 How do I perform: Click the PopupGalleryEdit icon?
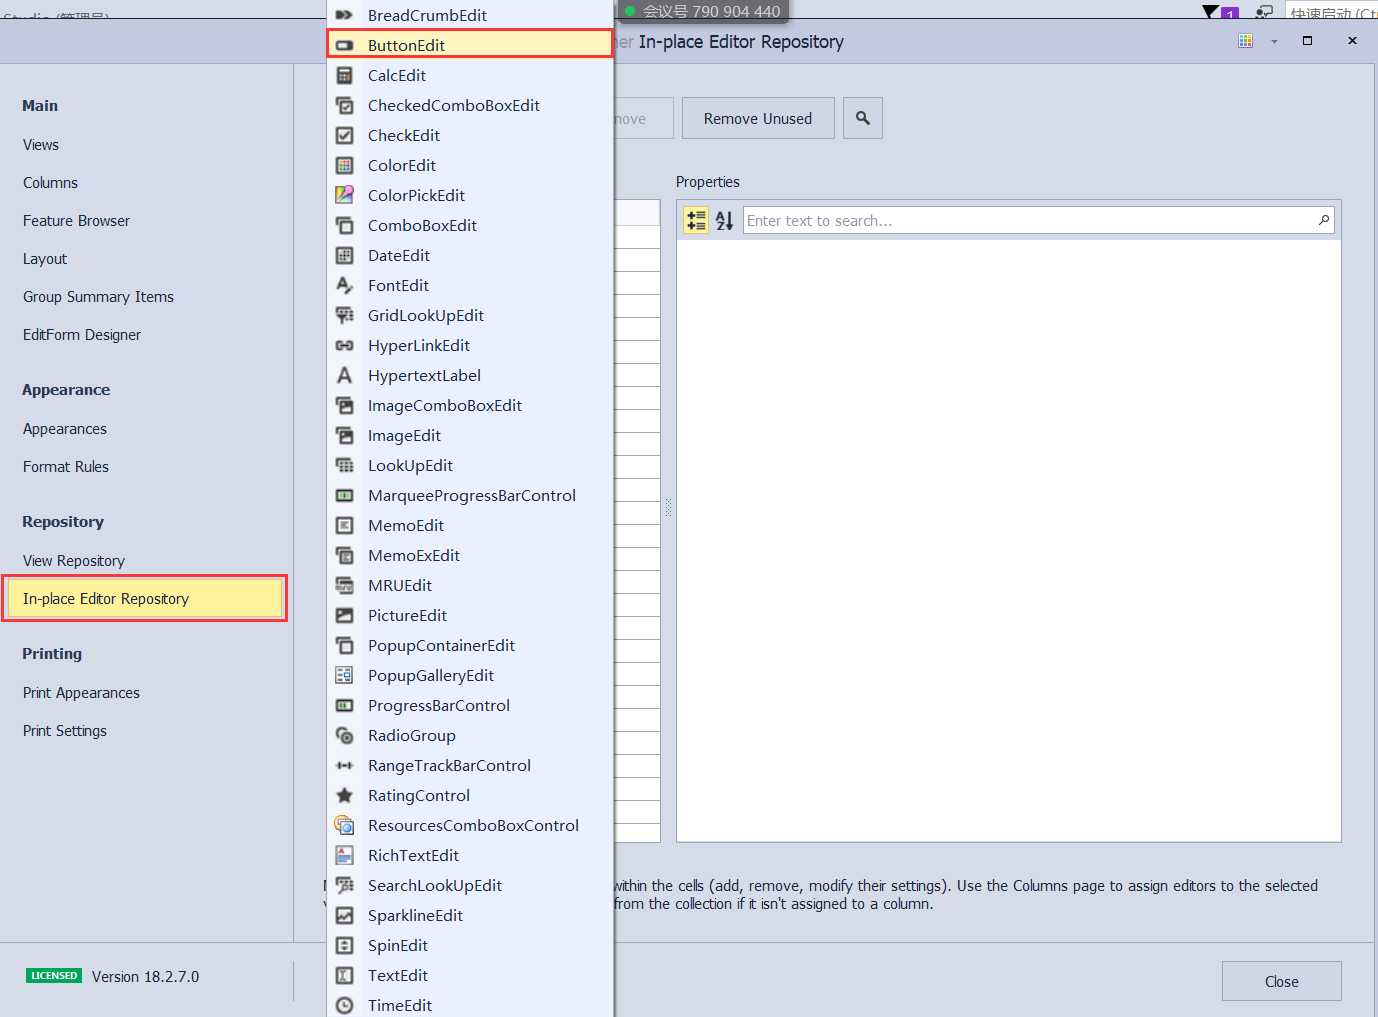344,675
